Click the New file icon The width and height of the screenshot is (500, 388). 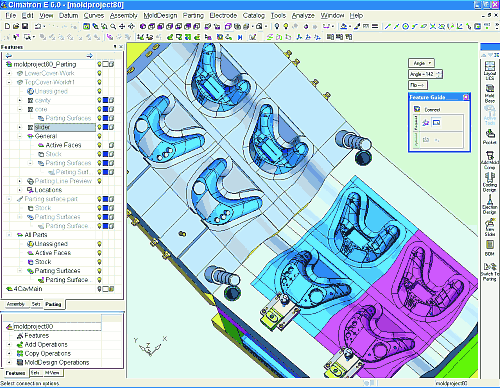(x=7, y=26)
